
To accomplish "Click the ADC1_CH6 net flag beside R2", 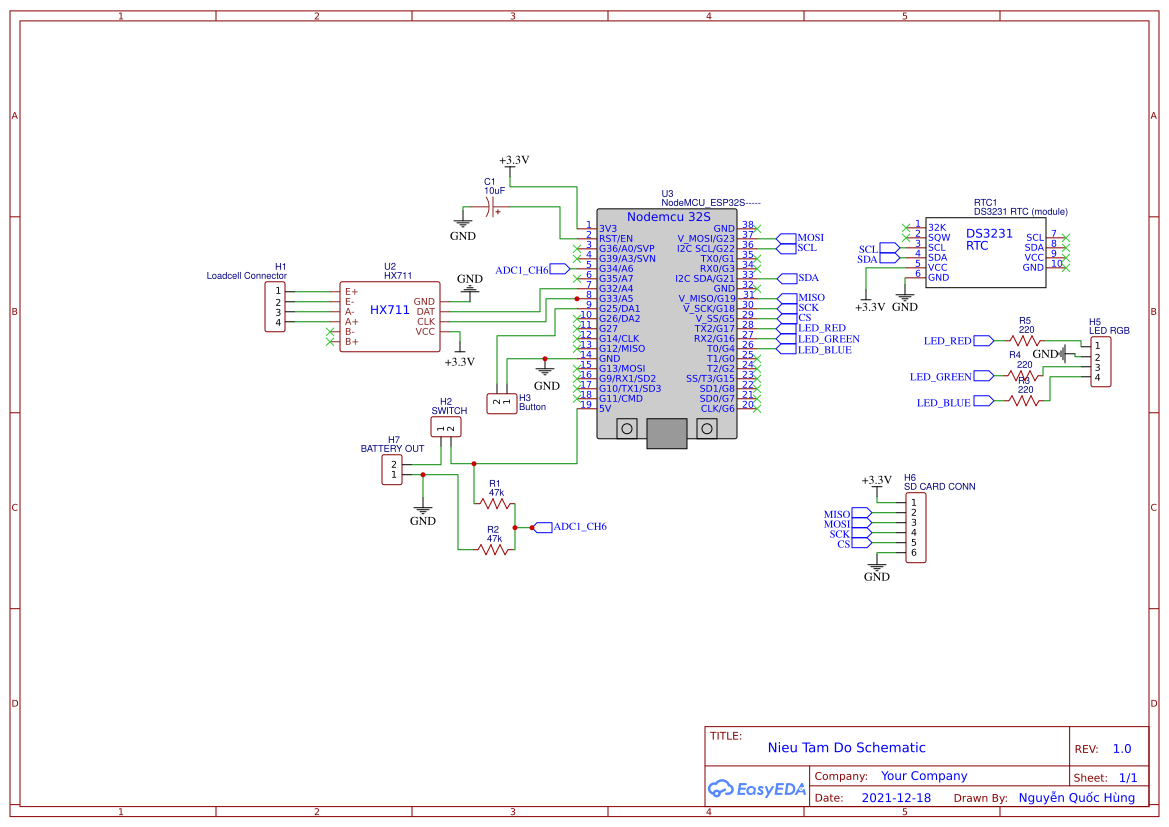I will 570,526.
